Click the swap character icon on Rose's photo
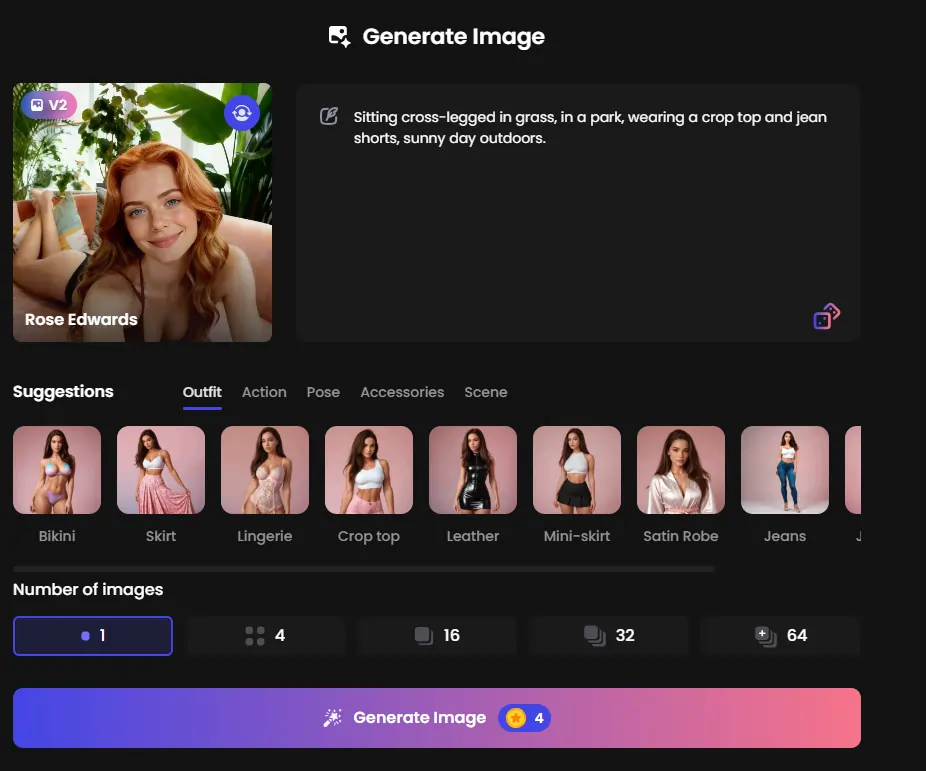The height and width of the screenshot is (771, 926). tap(242, 112)
